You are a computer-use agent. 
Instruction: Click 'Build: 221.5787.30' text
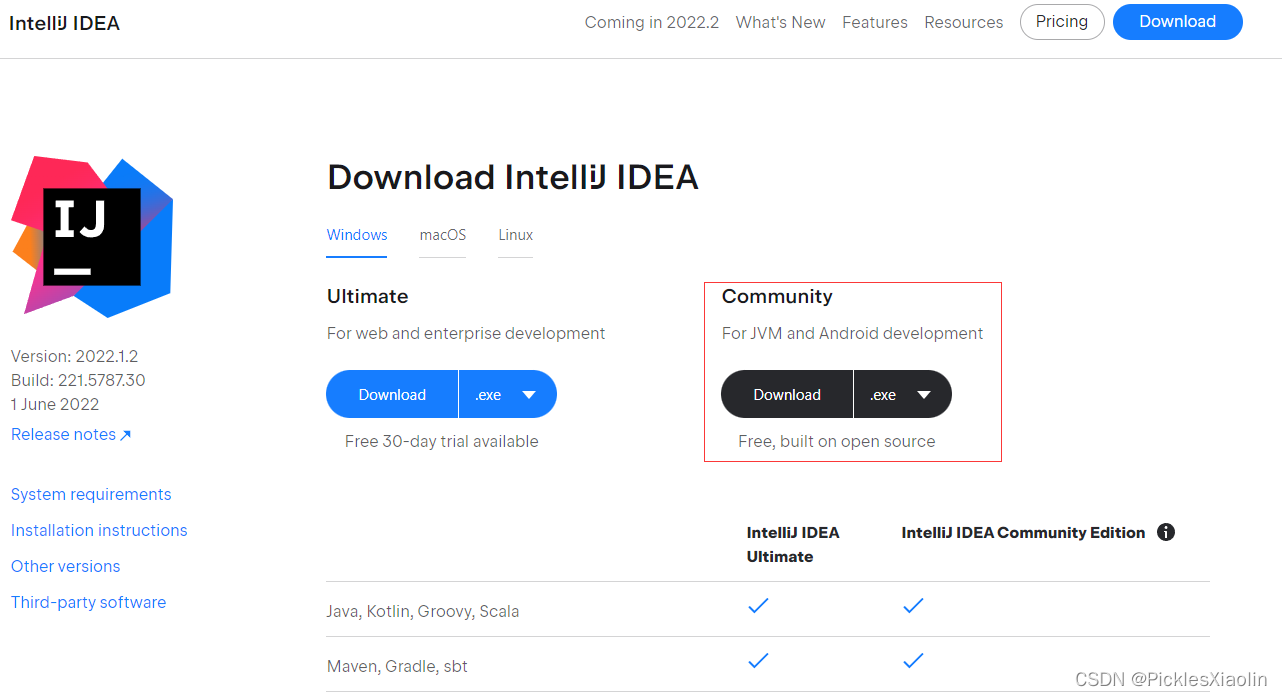(x=78, y=380)
